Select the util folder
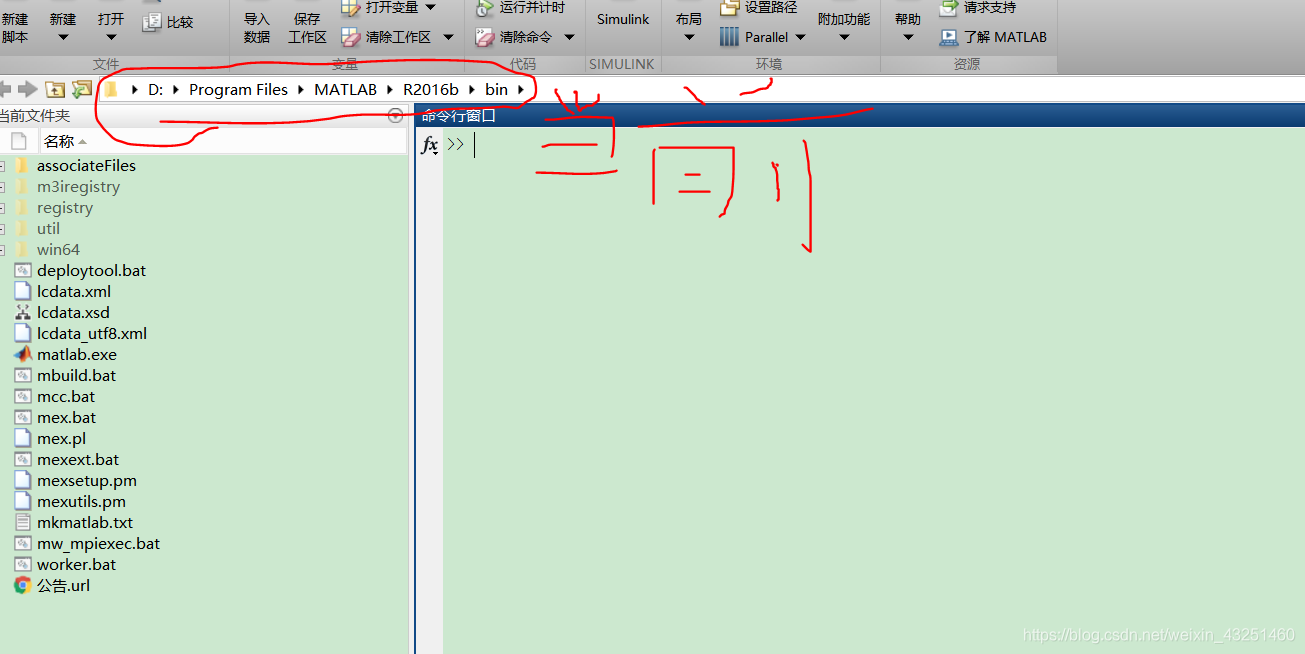This screenshot has height=654, width=1305. [x=48, y=229]
